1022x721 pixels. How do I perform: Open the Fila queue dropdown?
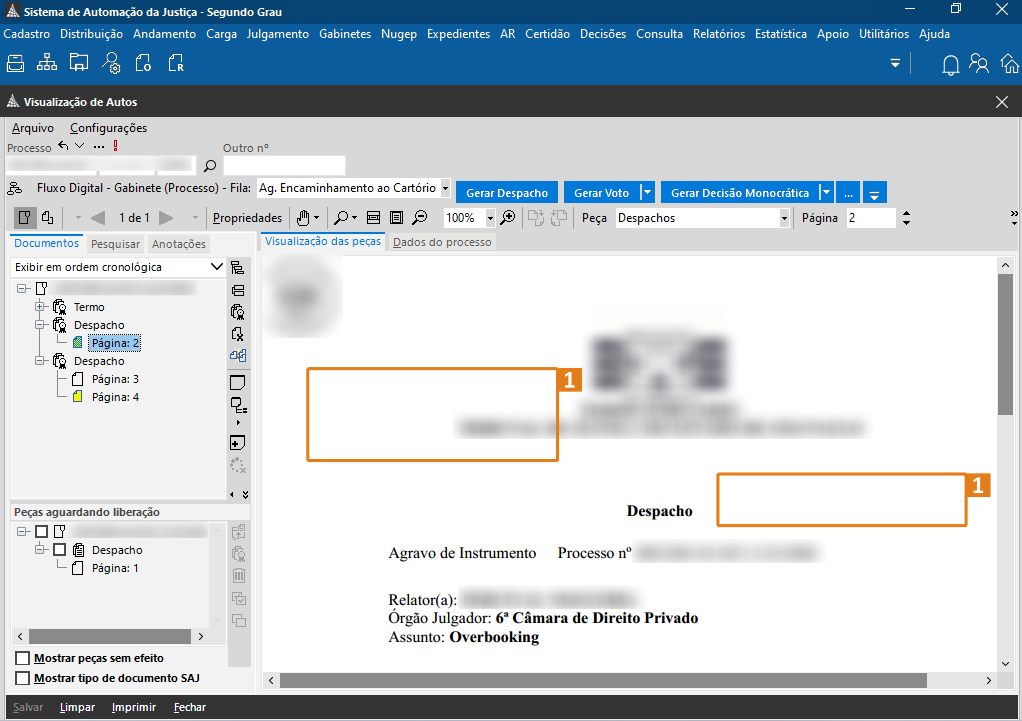tap(445, 188)
